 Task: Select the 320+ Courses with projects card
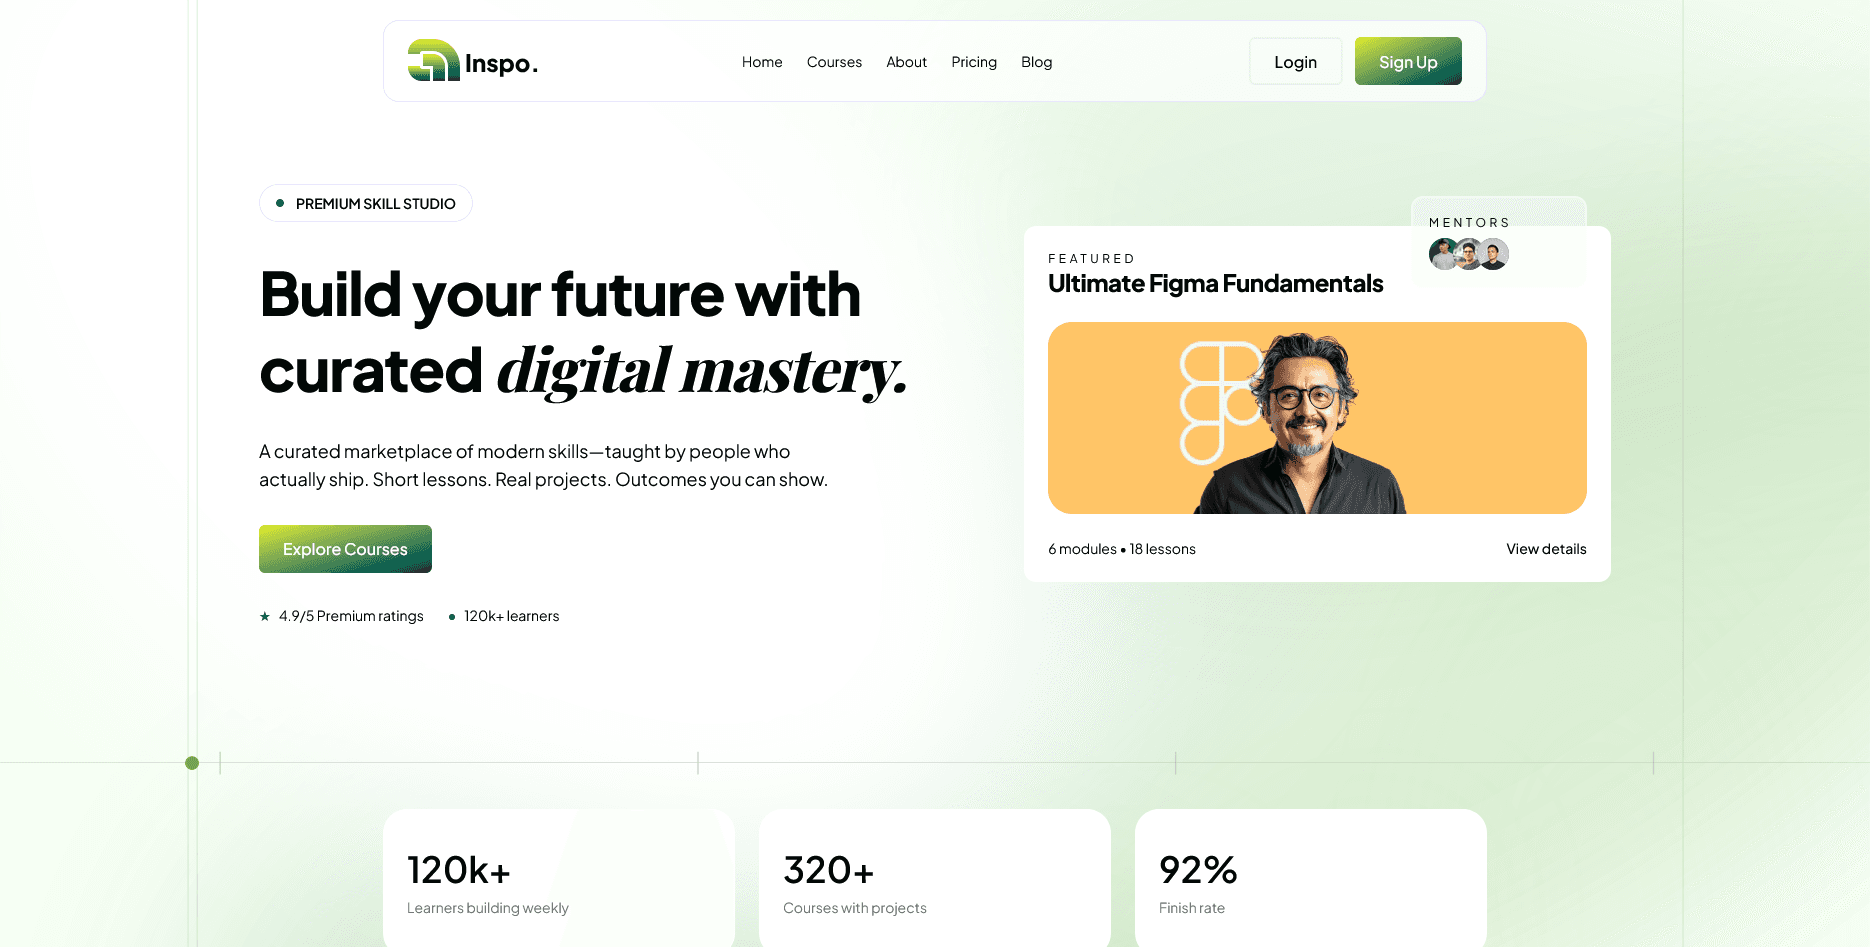coord(935,878)
